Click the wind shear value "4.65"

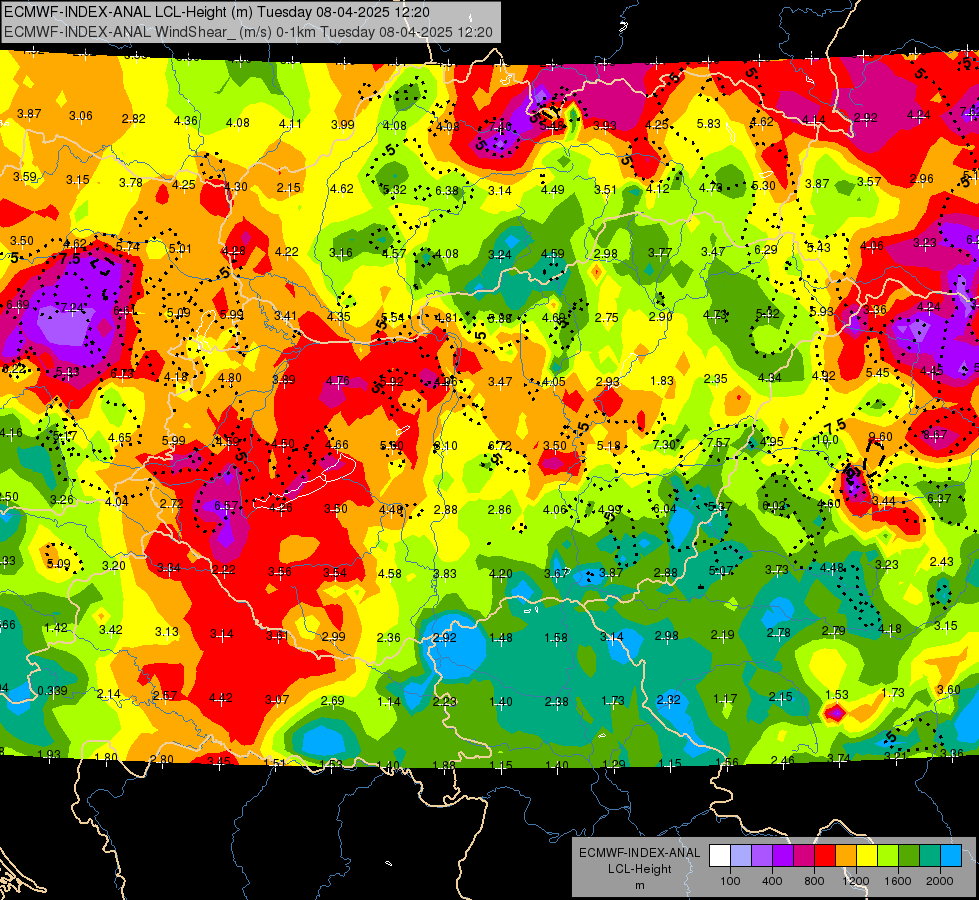click(120, 438)
